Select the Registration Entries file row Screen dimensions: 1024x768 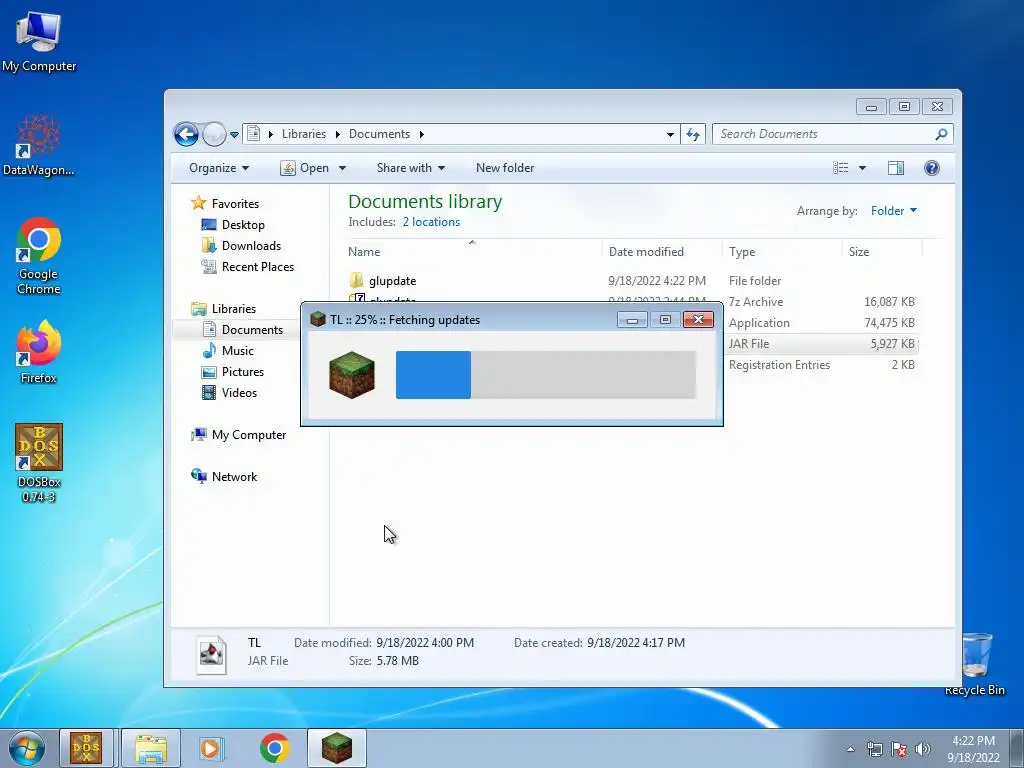point(822,364)
